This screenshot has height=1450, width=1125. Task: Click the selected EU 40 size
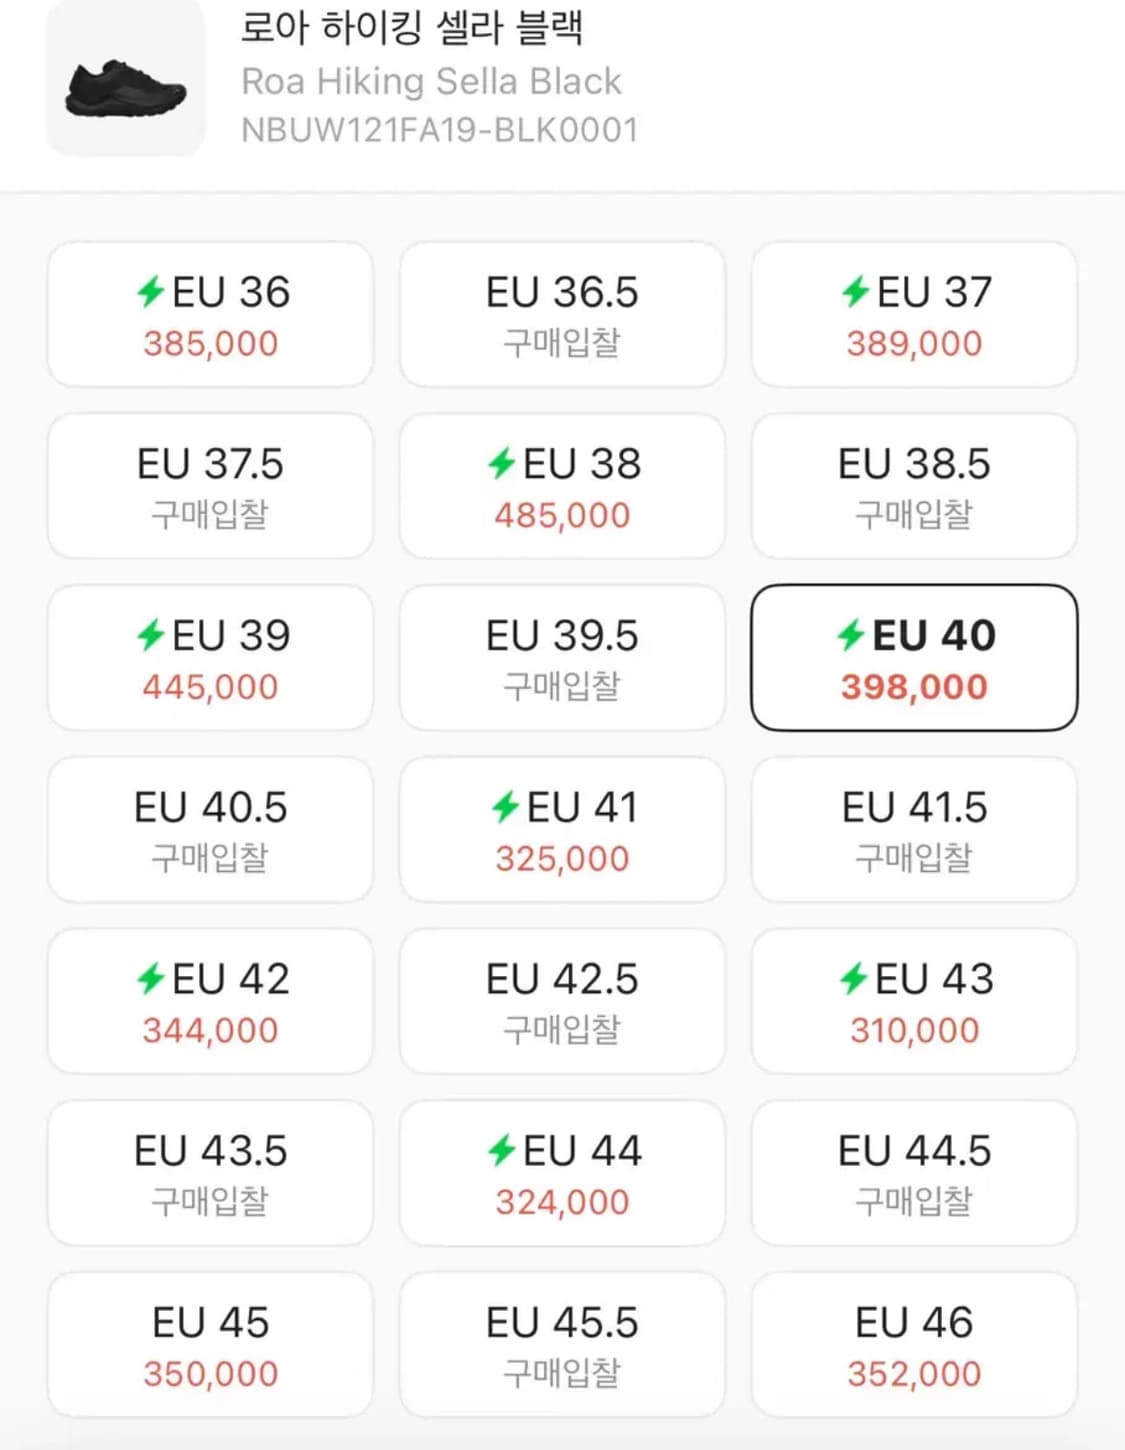tap(914, 659)
